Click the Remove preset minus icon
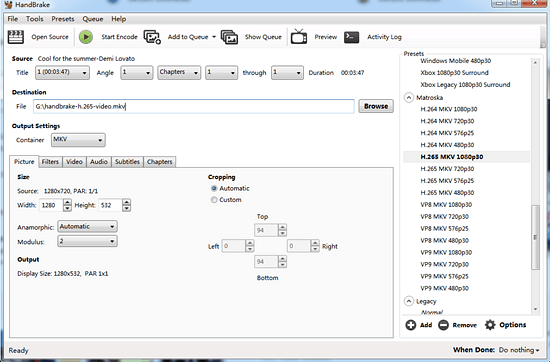The width and height of the screenshot is (550, 362). click(443, 325)
